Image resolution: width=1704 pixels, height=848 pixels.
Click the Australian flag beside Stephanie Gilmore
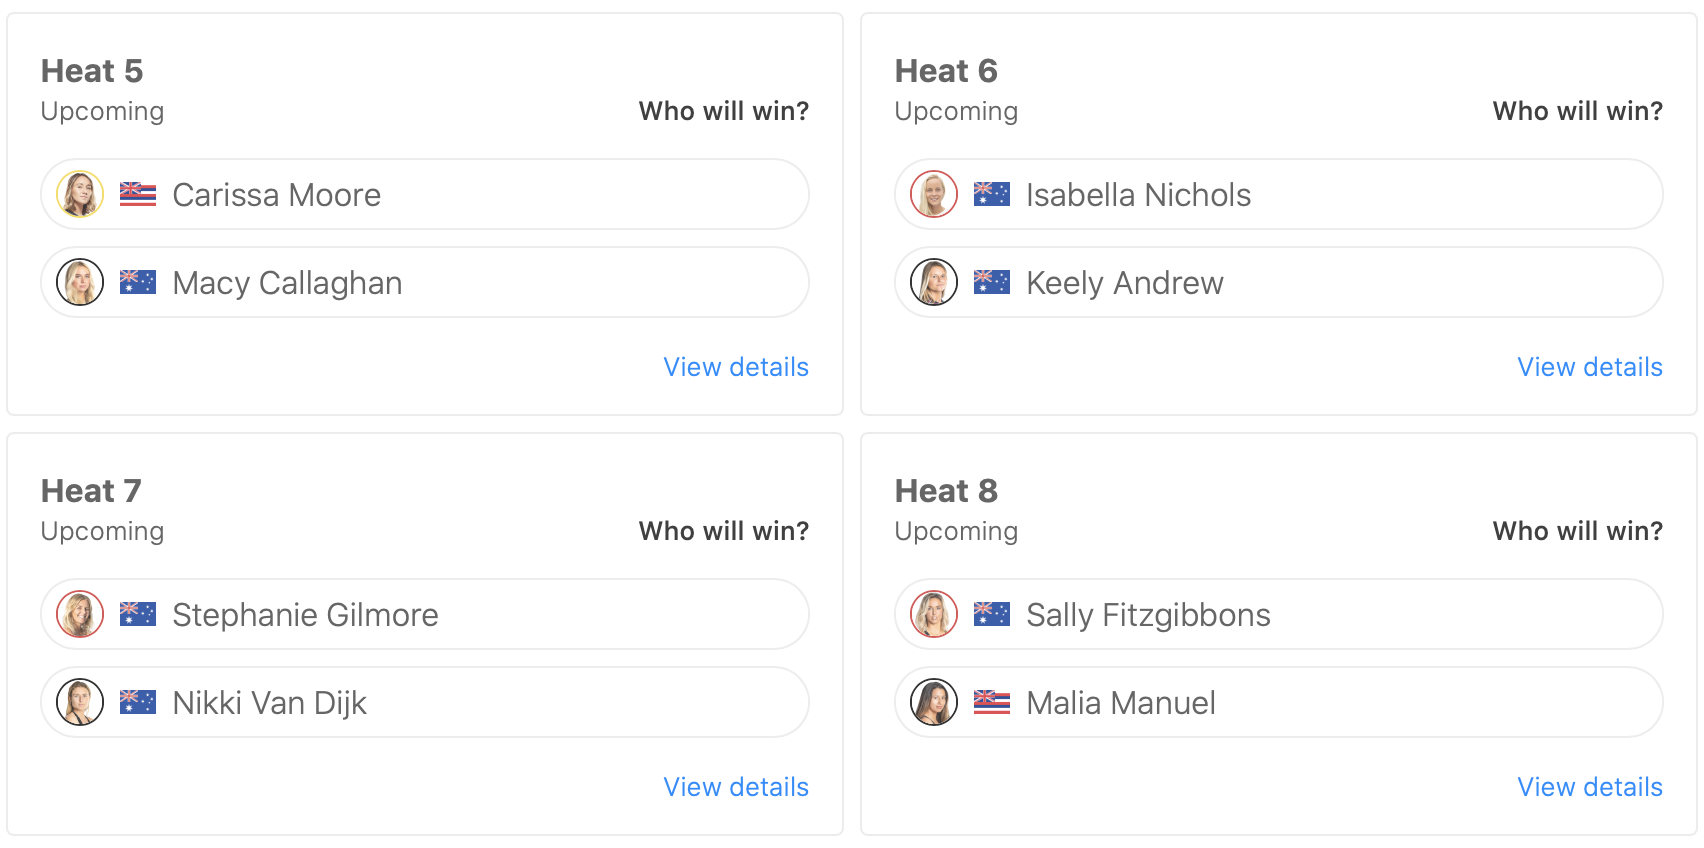click(138, 614)
